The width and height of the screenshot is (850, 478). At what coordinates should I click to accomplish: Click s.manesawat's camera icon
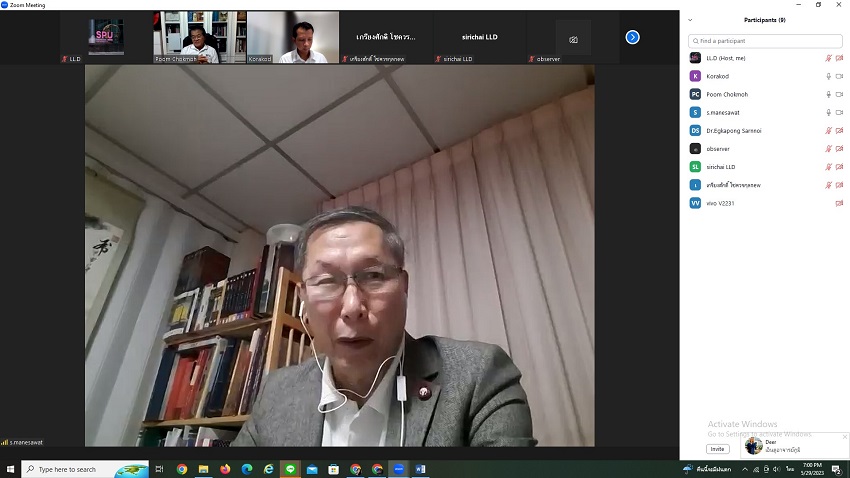[839, 113]
